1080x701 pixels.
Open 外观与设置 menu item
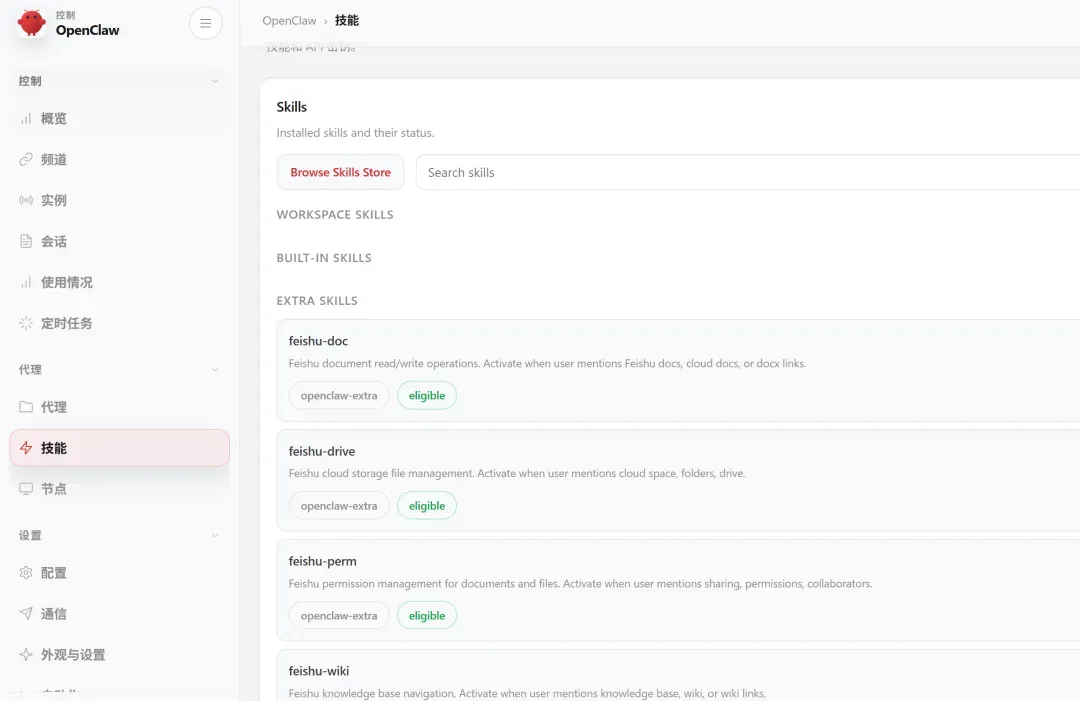tap(73, 655)
